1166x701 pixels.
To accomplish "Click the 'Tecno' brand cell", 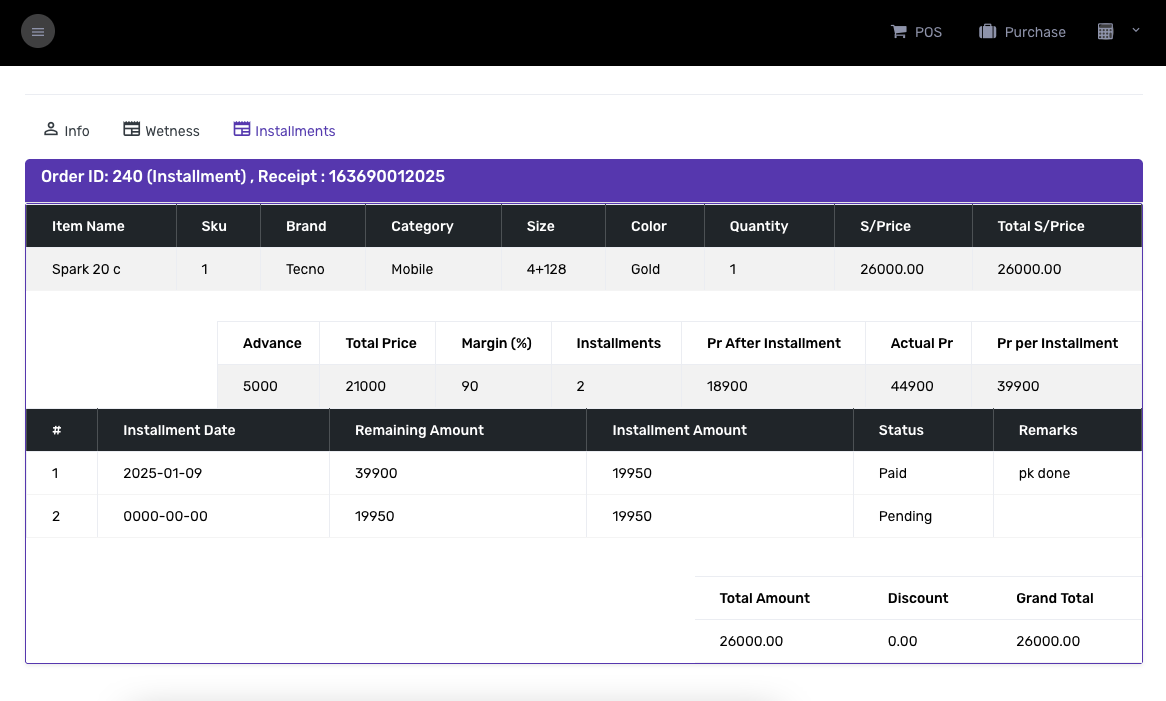I will coord(313,269).
